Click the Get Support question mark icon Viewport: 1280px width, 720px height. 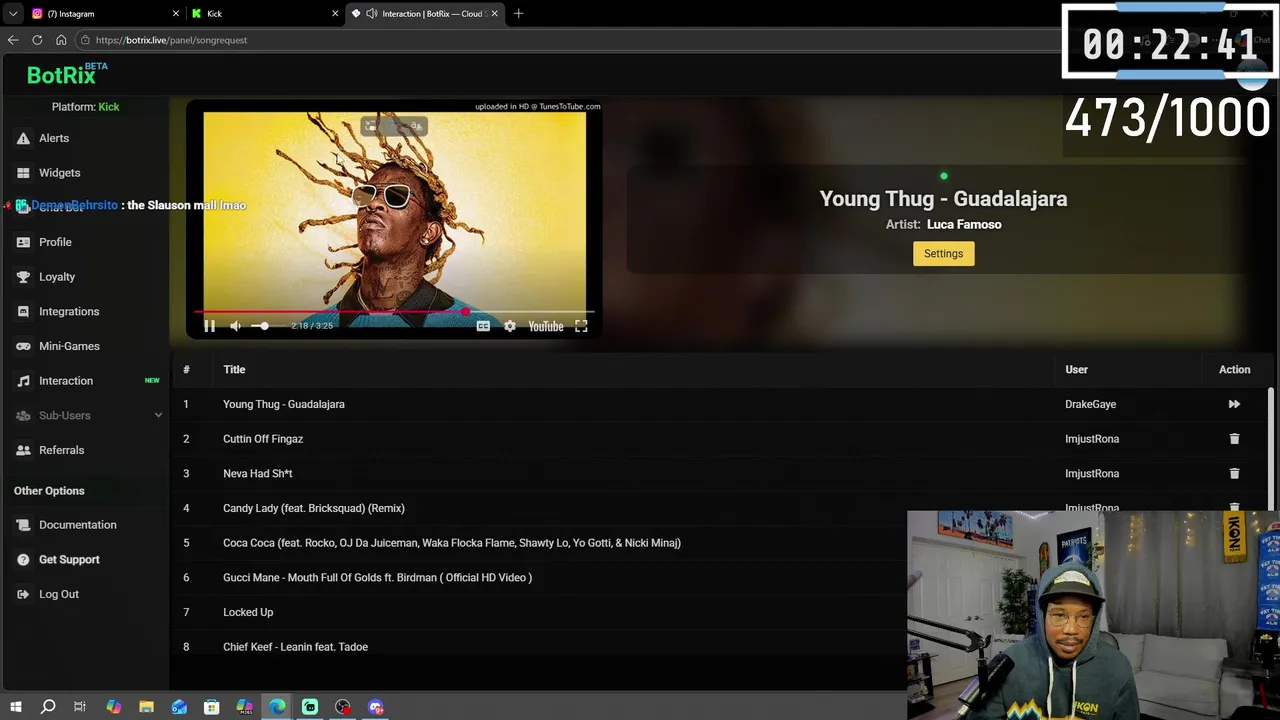[x=23, y=560]
